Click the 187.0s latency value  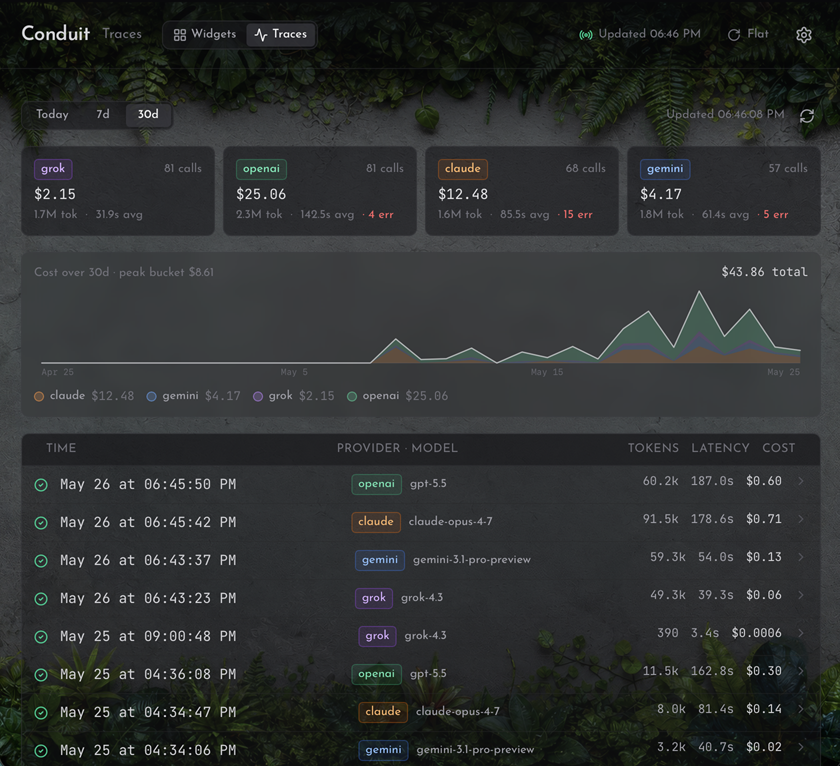click(x=712, y=481)
